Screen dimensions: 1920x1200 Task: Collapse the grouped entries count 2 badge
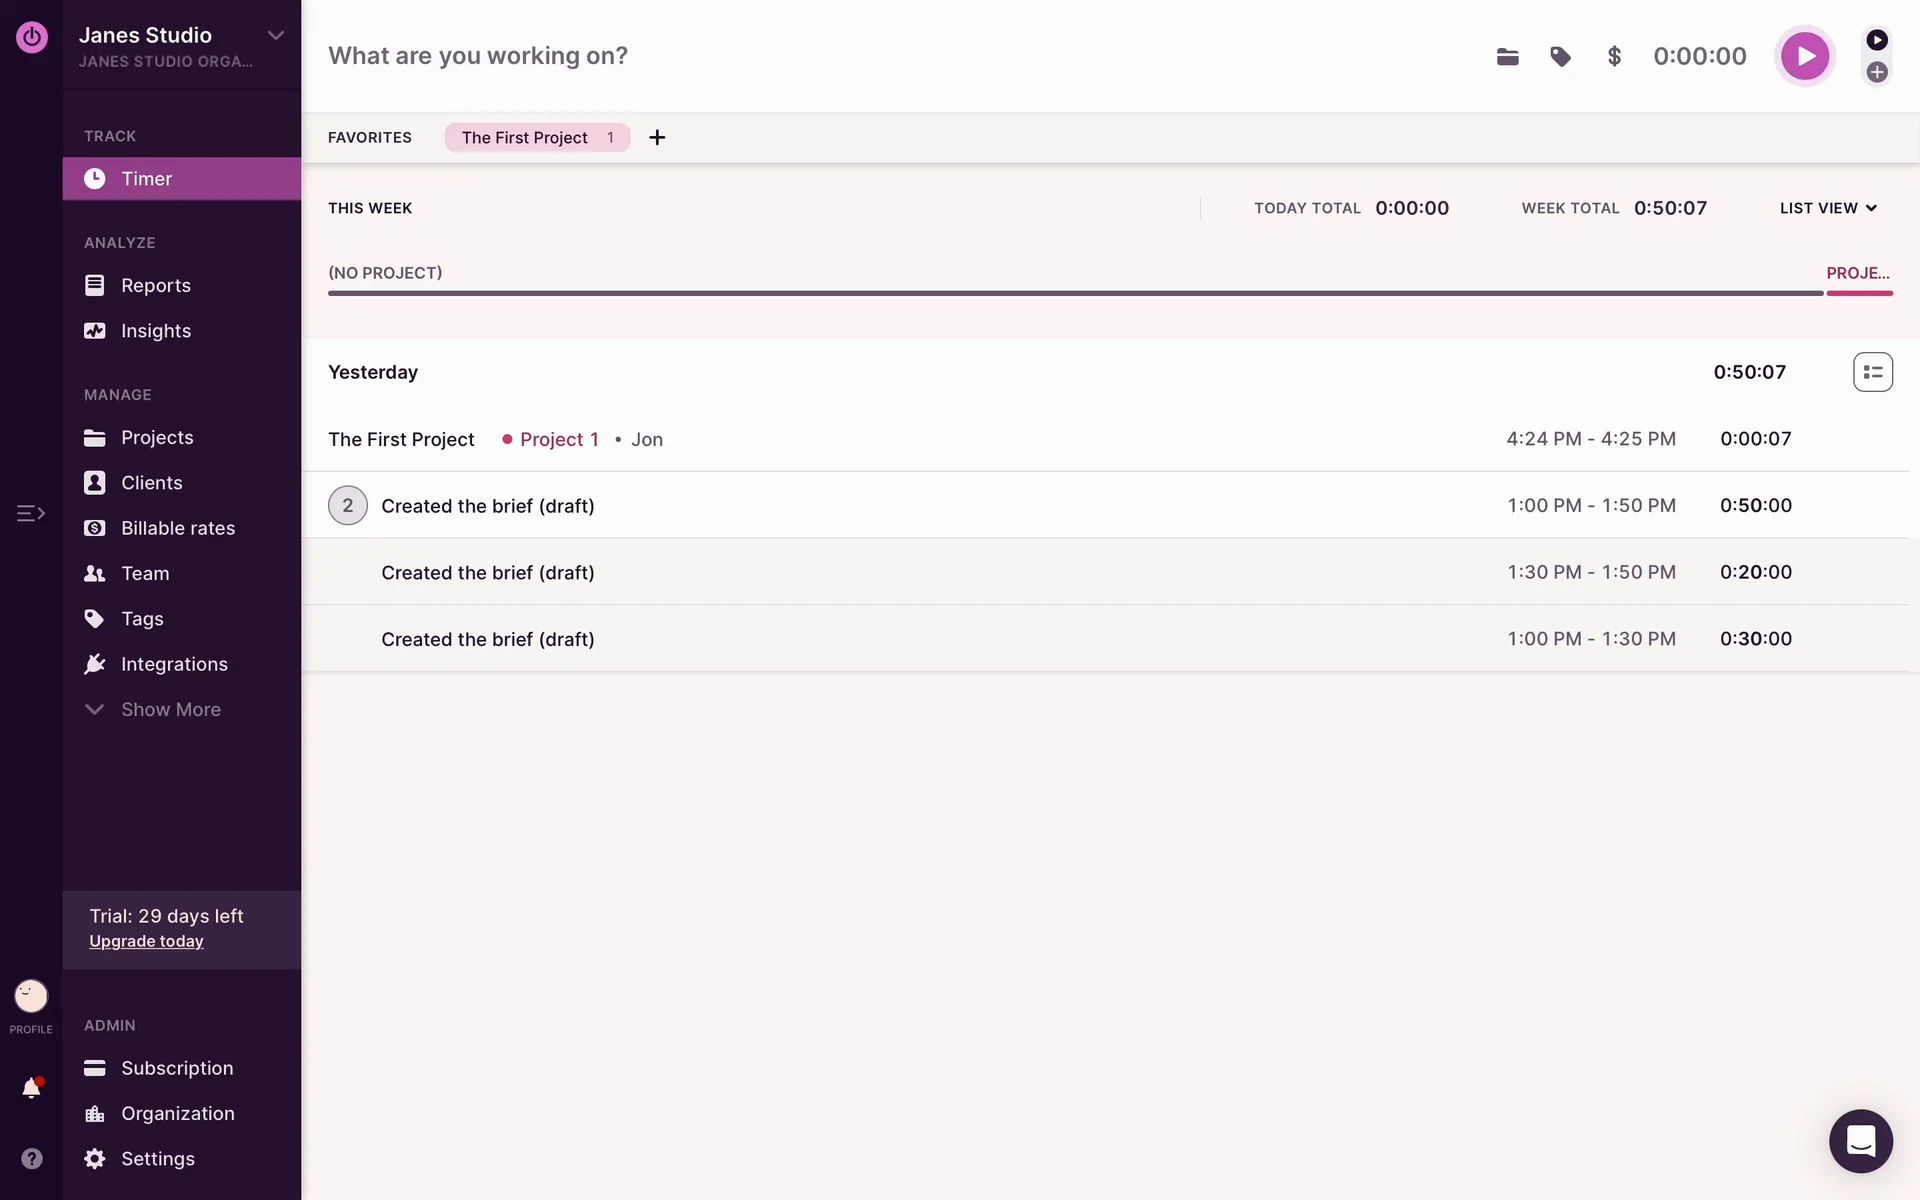tap(347, 506)
